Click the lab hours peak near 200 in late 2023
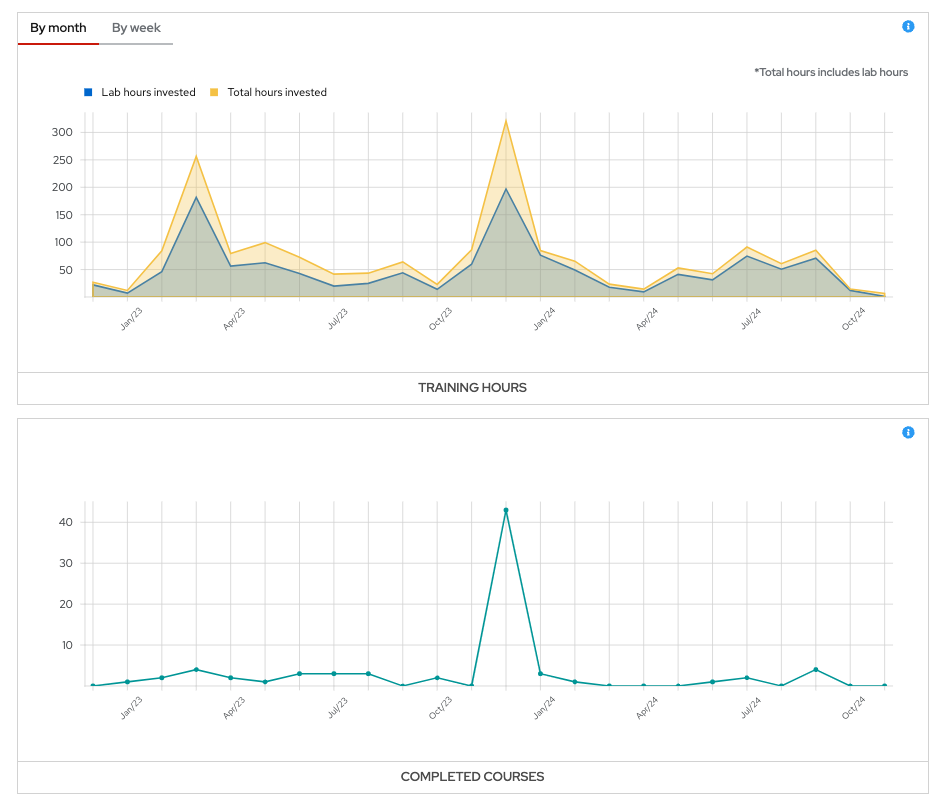 506,189
